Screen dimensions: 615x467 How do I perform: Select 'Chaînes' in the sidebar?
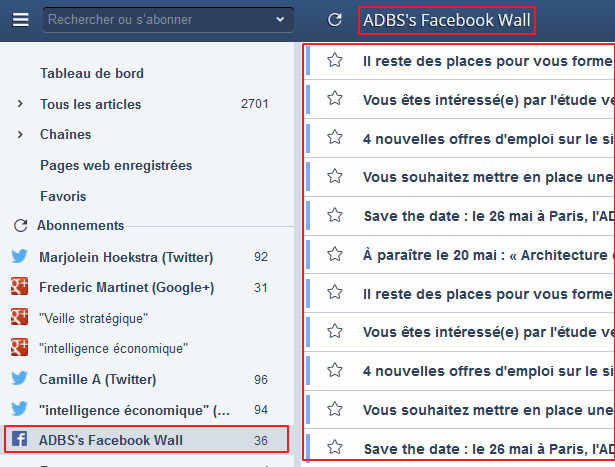tap(66, 134)
